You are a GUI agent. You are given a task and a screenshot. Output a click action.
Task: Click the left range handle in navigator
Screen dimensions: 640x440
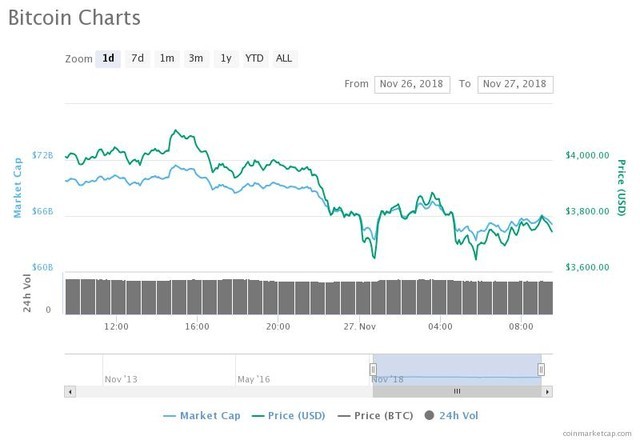click(373, 369)
